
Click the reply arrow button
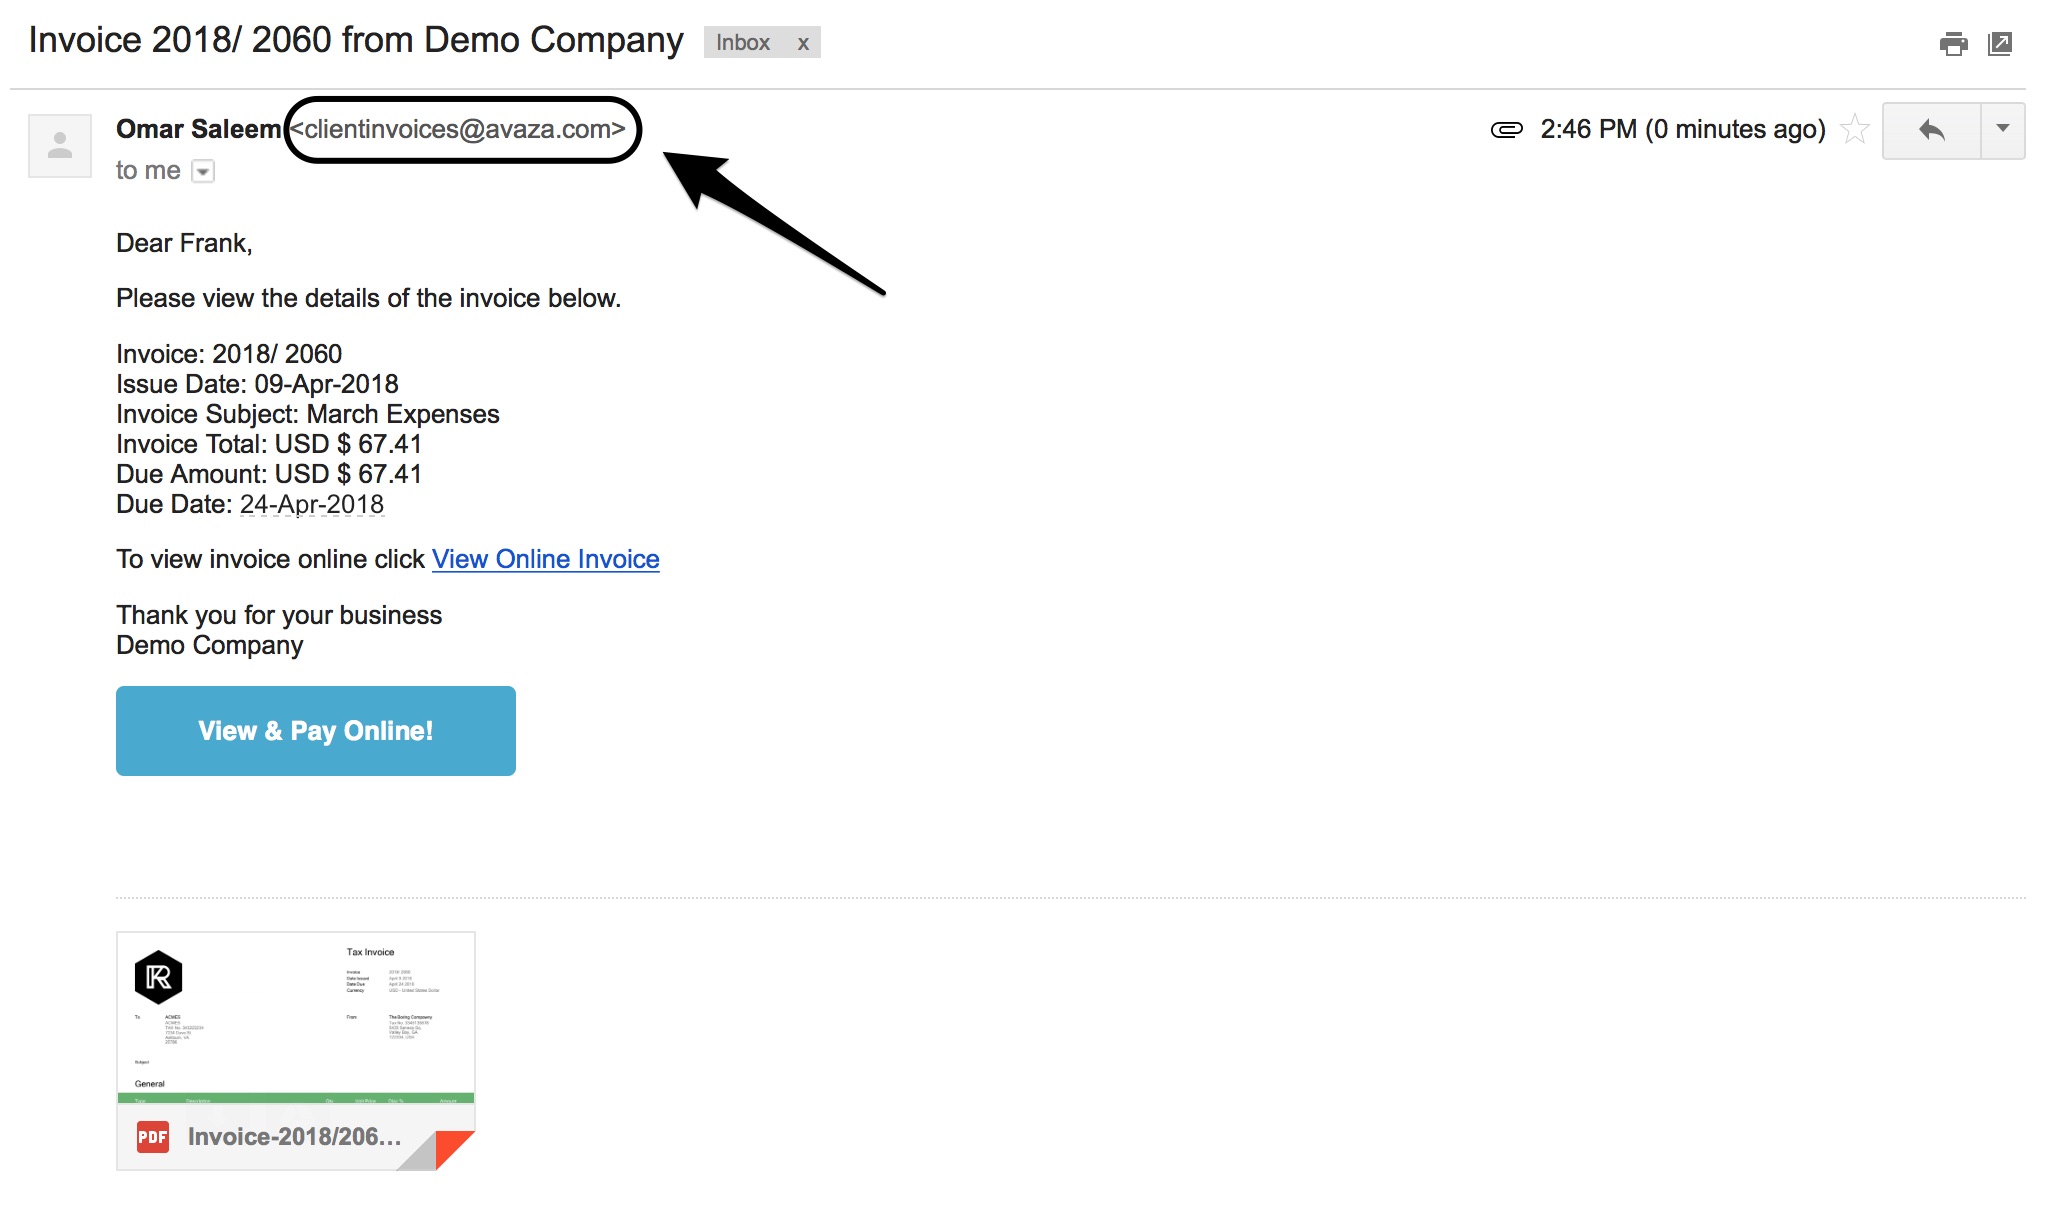point(1931,130)
